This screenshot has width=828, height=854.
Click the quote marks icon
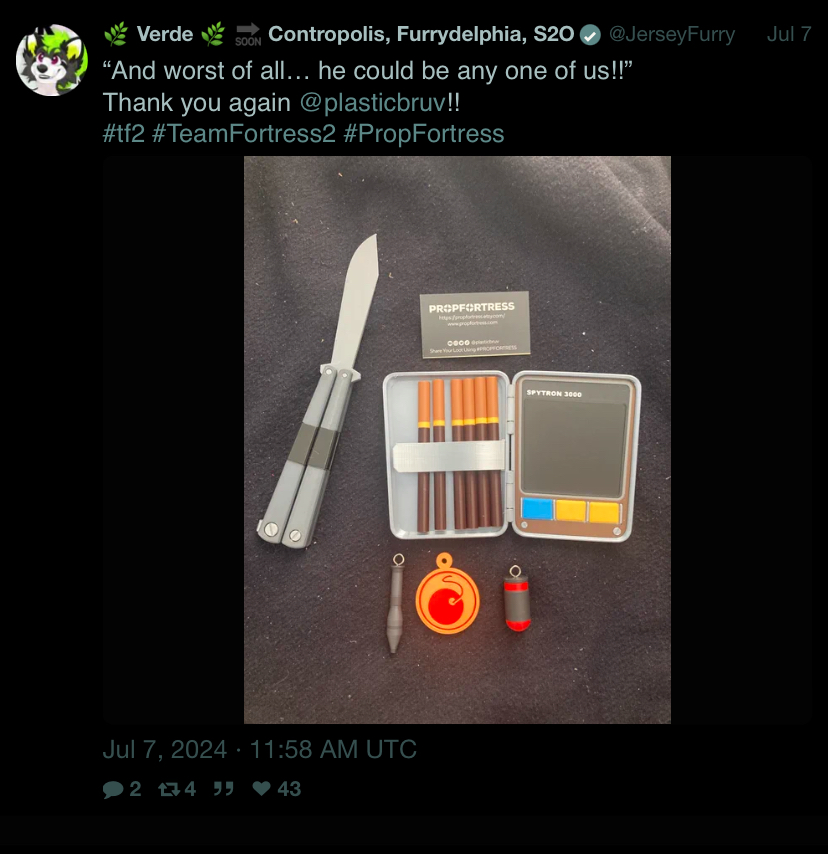223,789
